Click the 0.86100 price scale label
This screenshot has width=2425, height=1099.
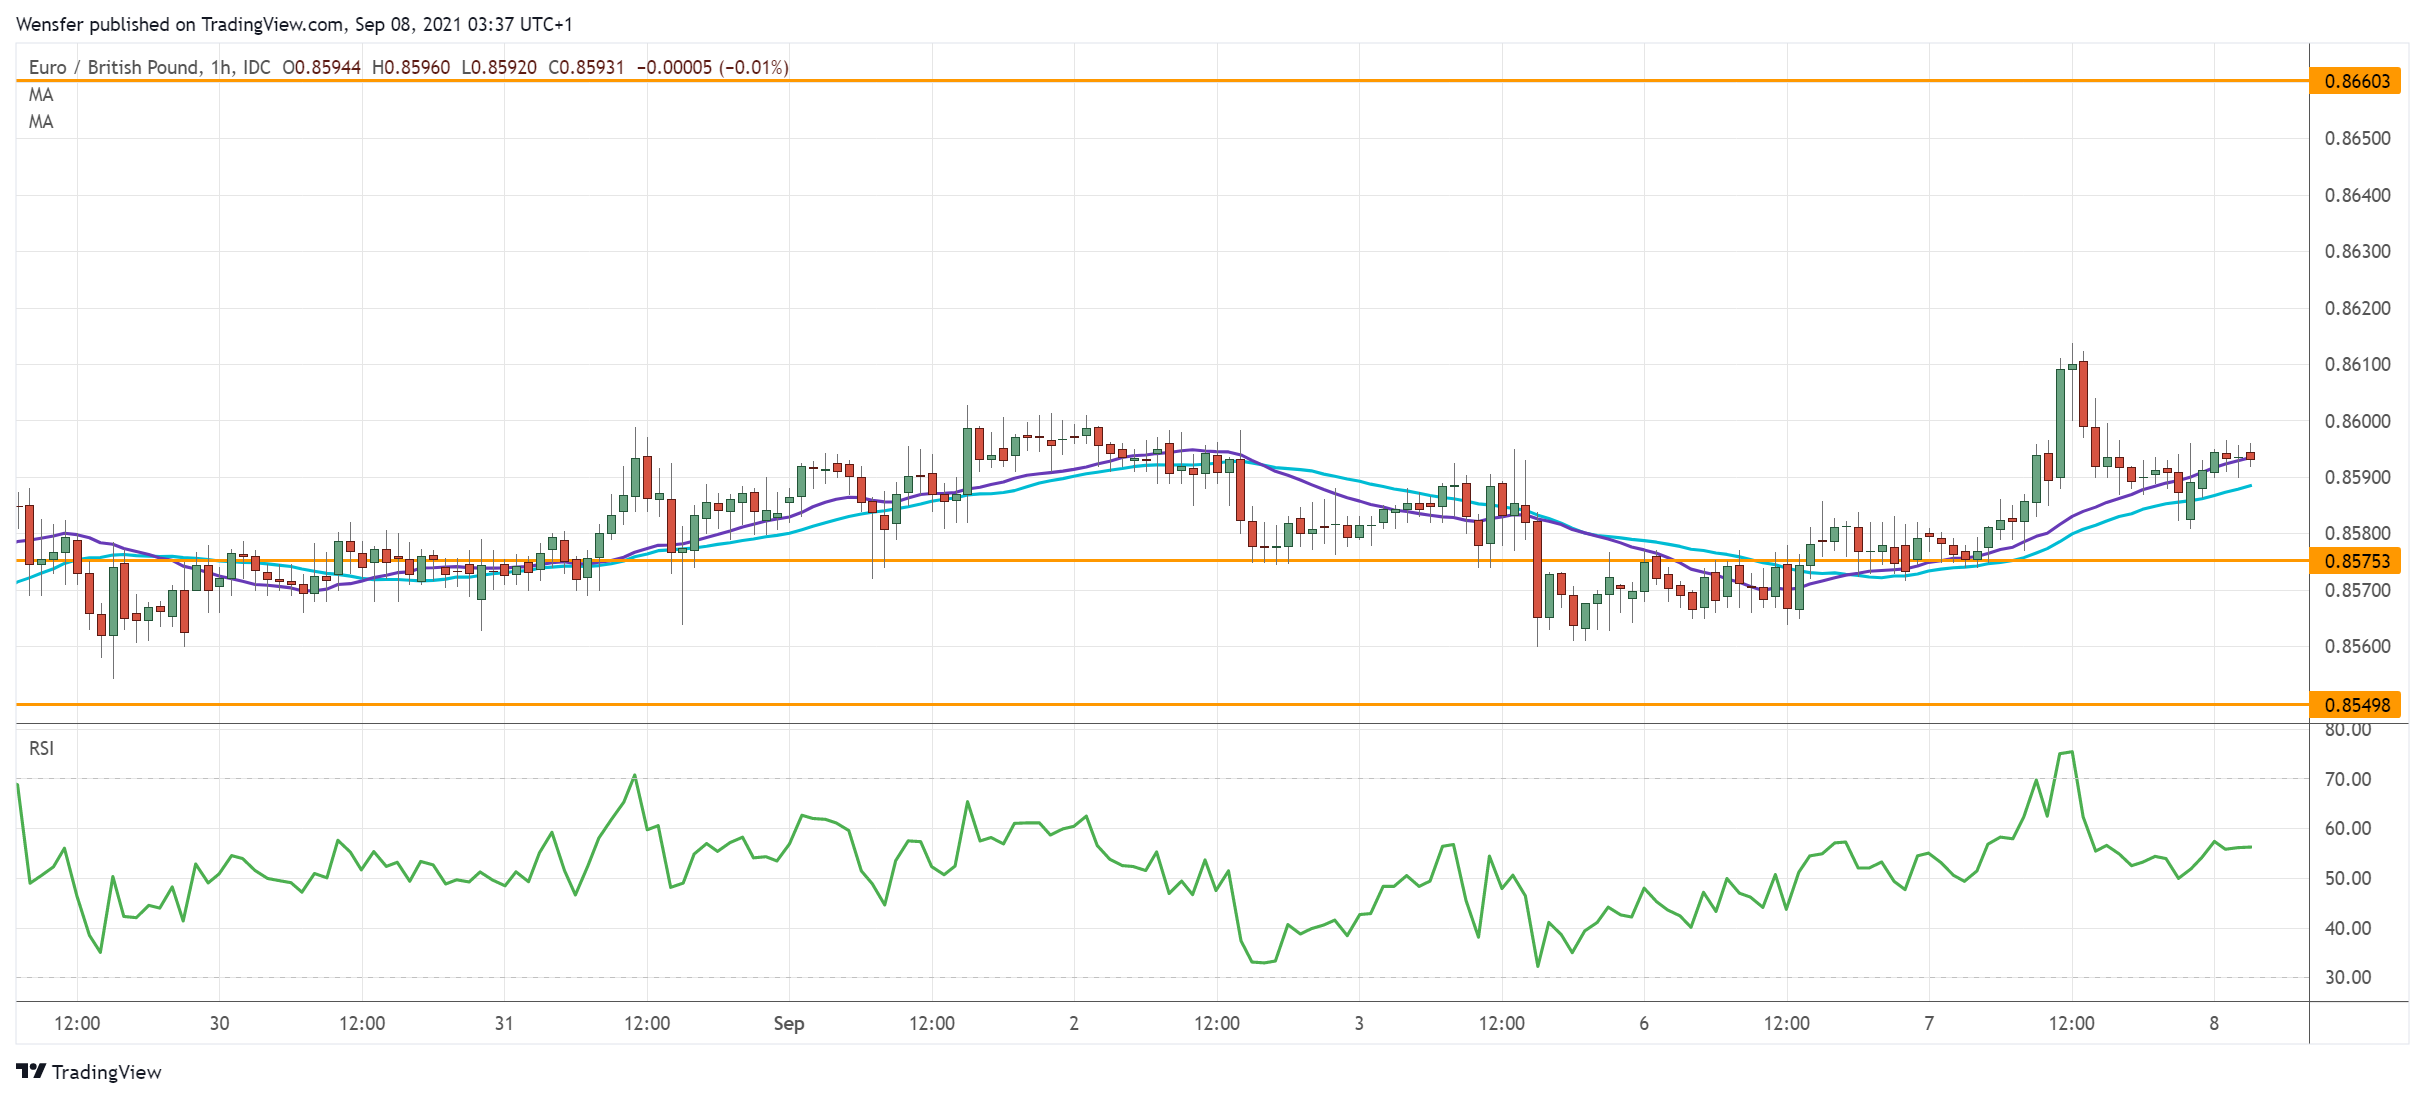point(2357,364)
